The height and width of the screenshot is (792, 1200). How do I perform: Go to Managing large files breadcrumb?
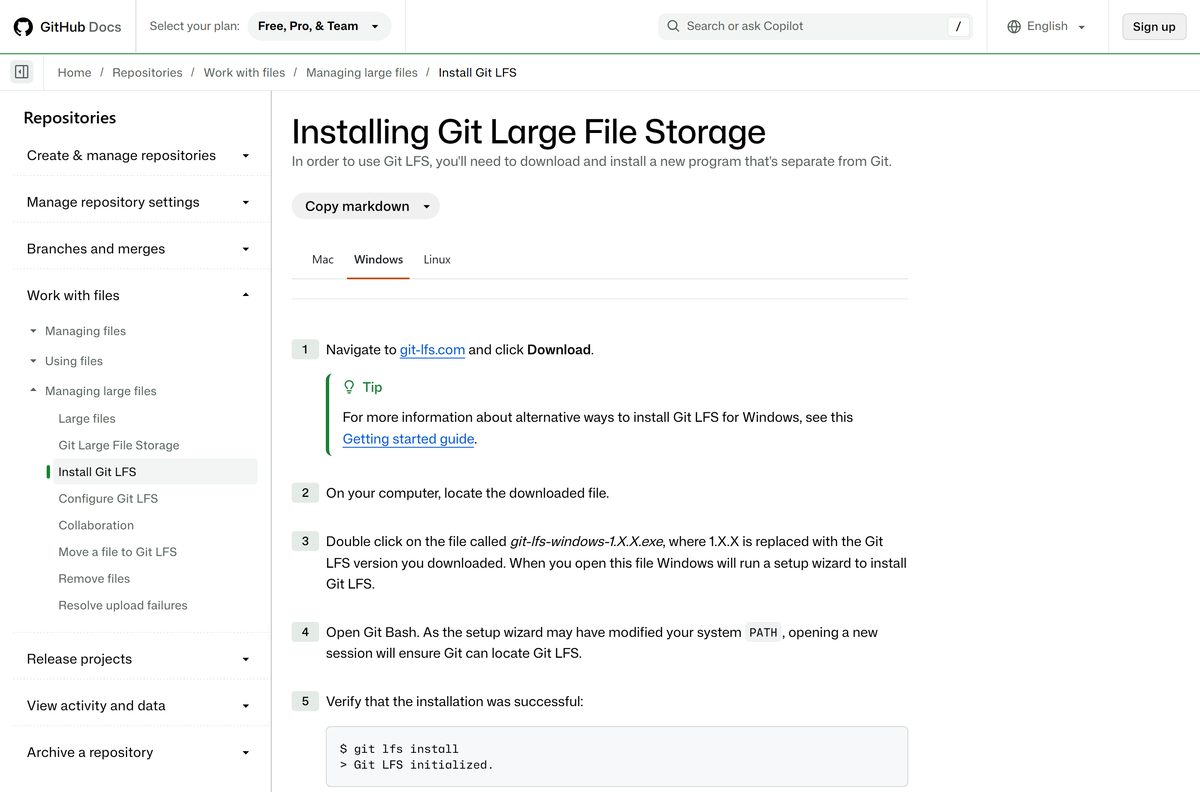pos(362,72)
